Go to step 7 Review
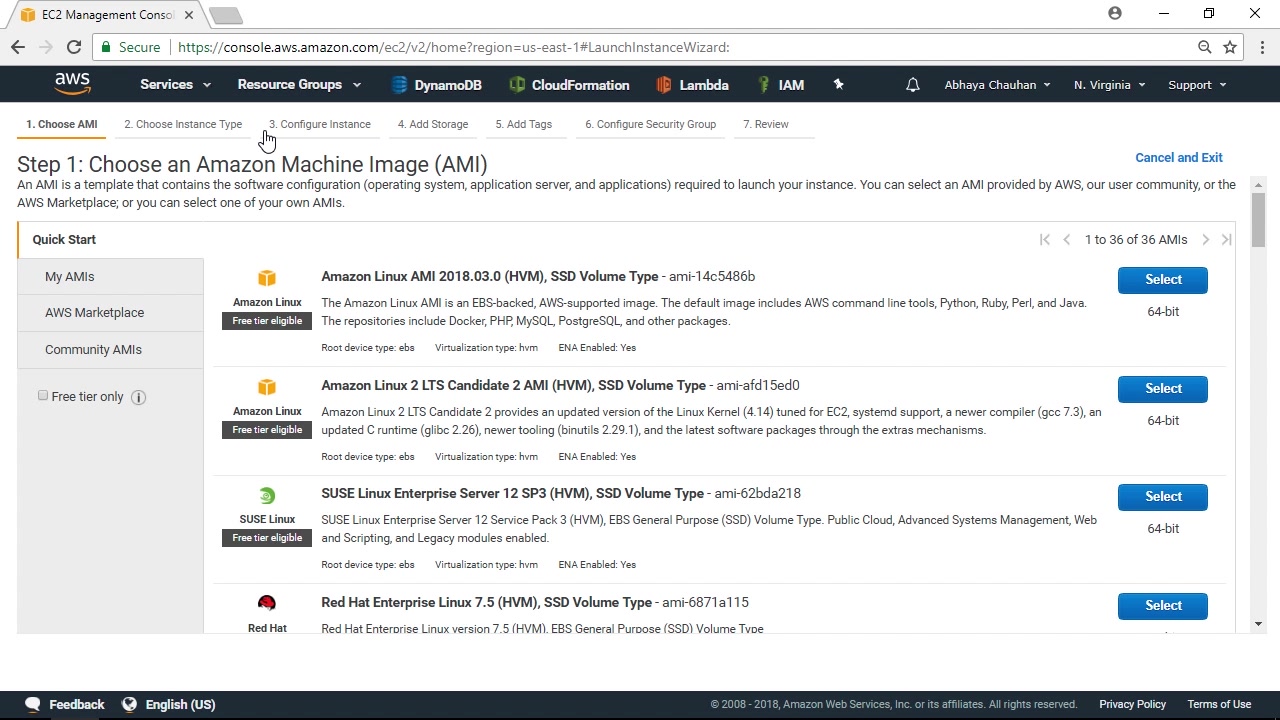 (766, 124)
